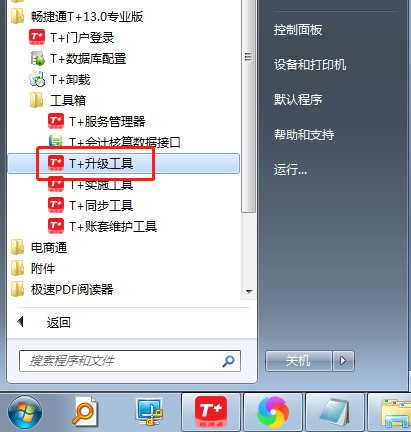Click the 关机 shutdown button
Image resolution: width=411 pixels, height=432 pixels.
click(299, 361)
